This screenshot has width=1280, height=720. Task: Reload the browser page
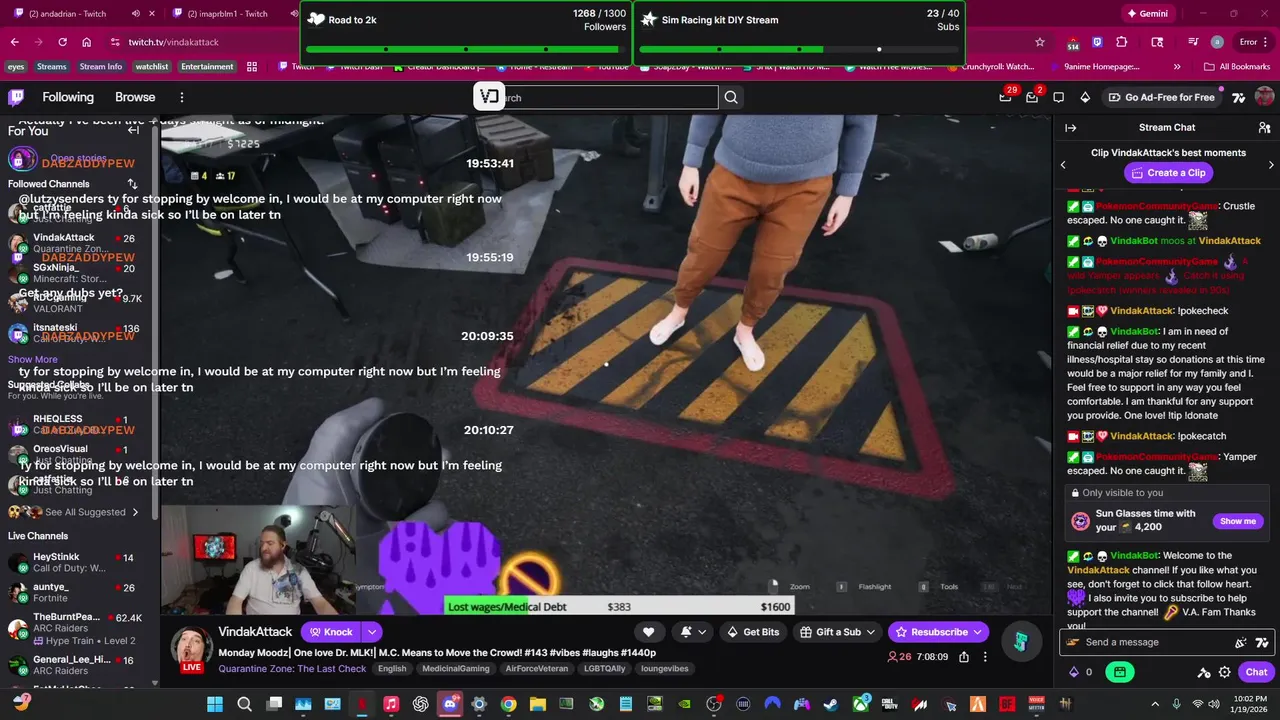(x=62, y=42)
